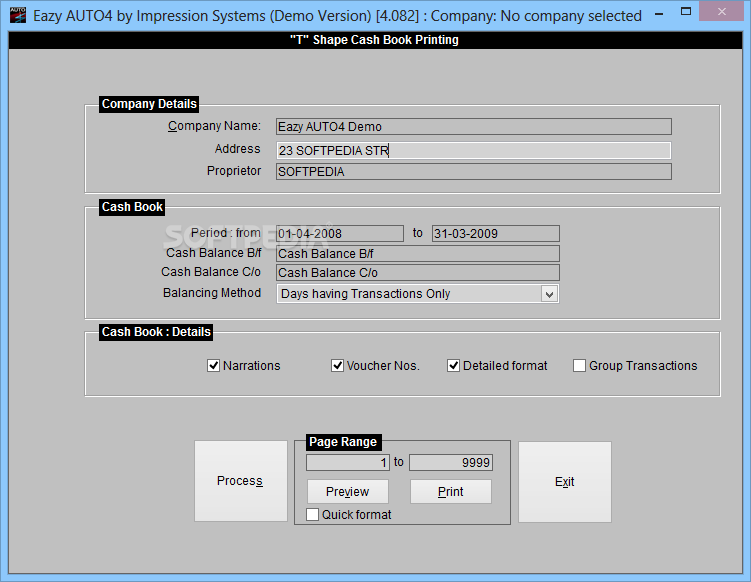This screenshot has width=751, height=582.
Task: Click the Preview button
Action: [348, 491]
